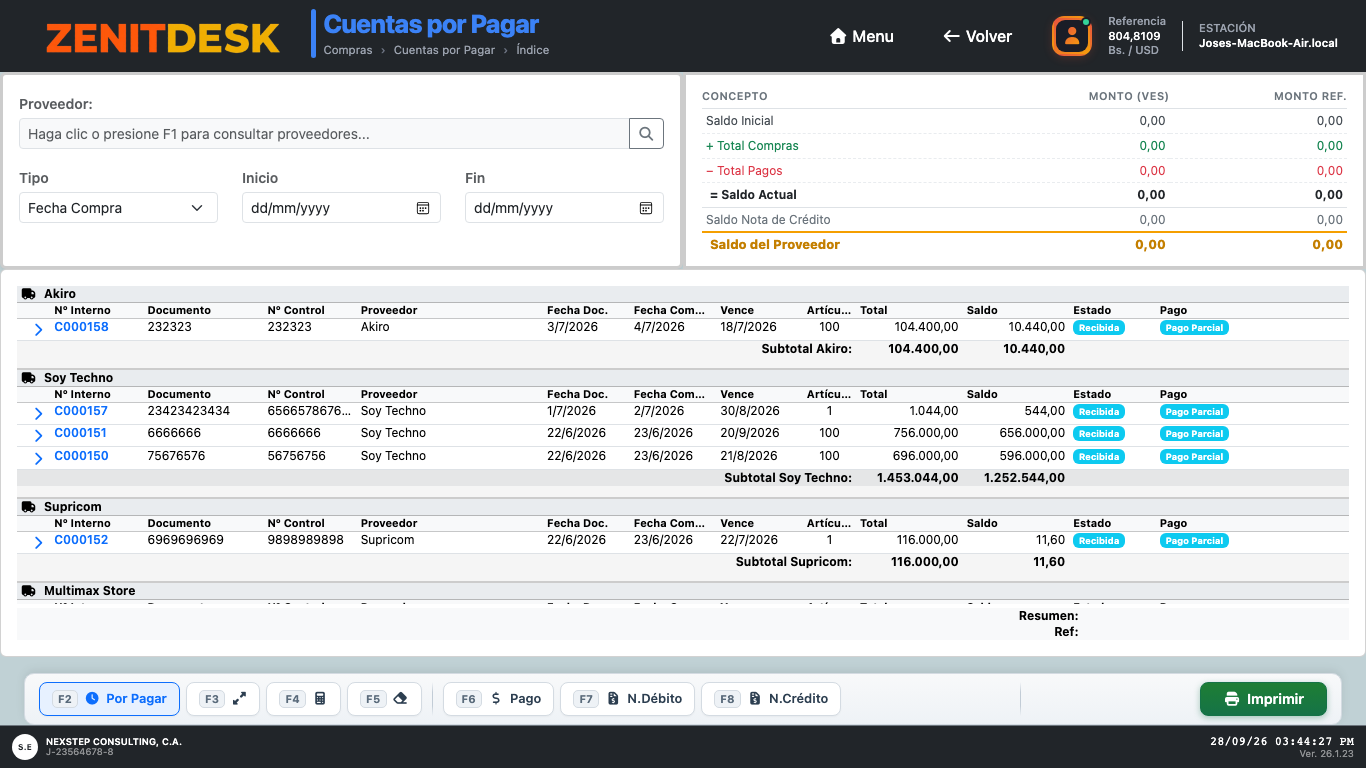Open the Tipo Fecha Compra dropdown

(x=118, y=208)
